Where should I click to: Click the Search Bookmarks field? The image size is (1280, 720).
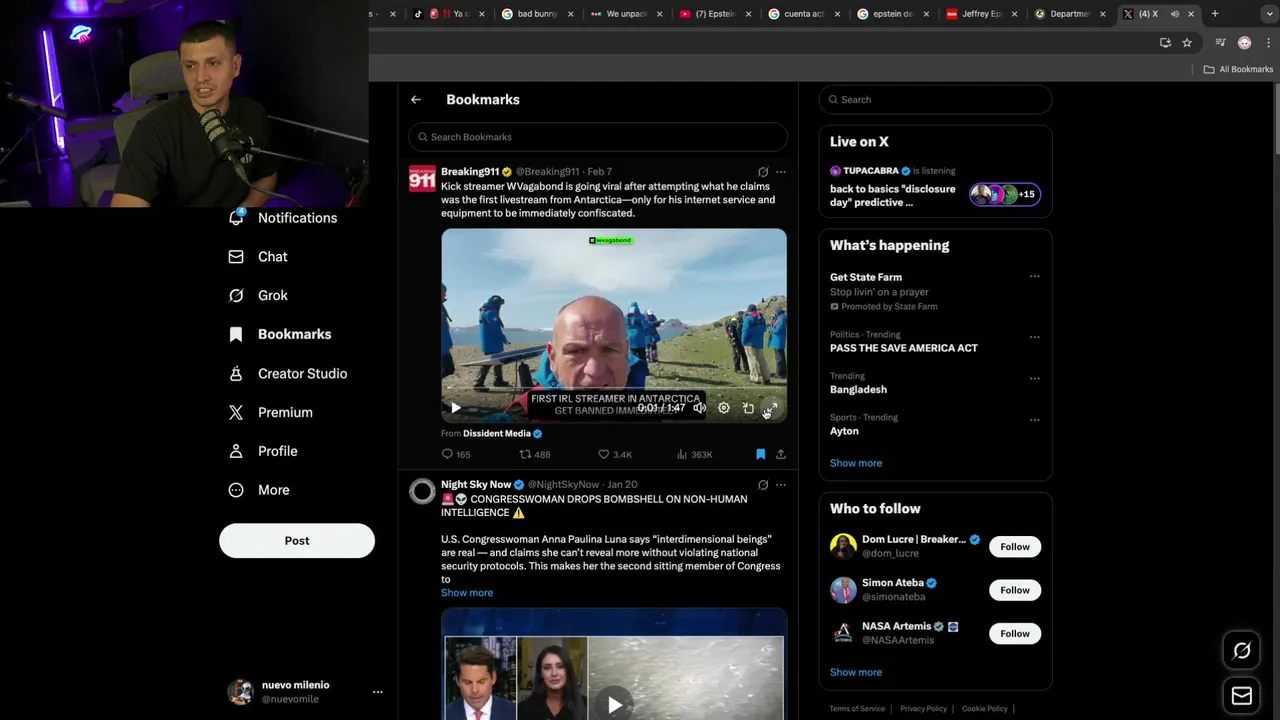598,137
